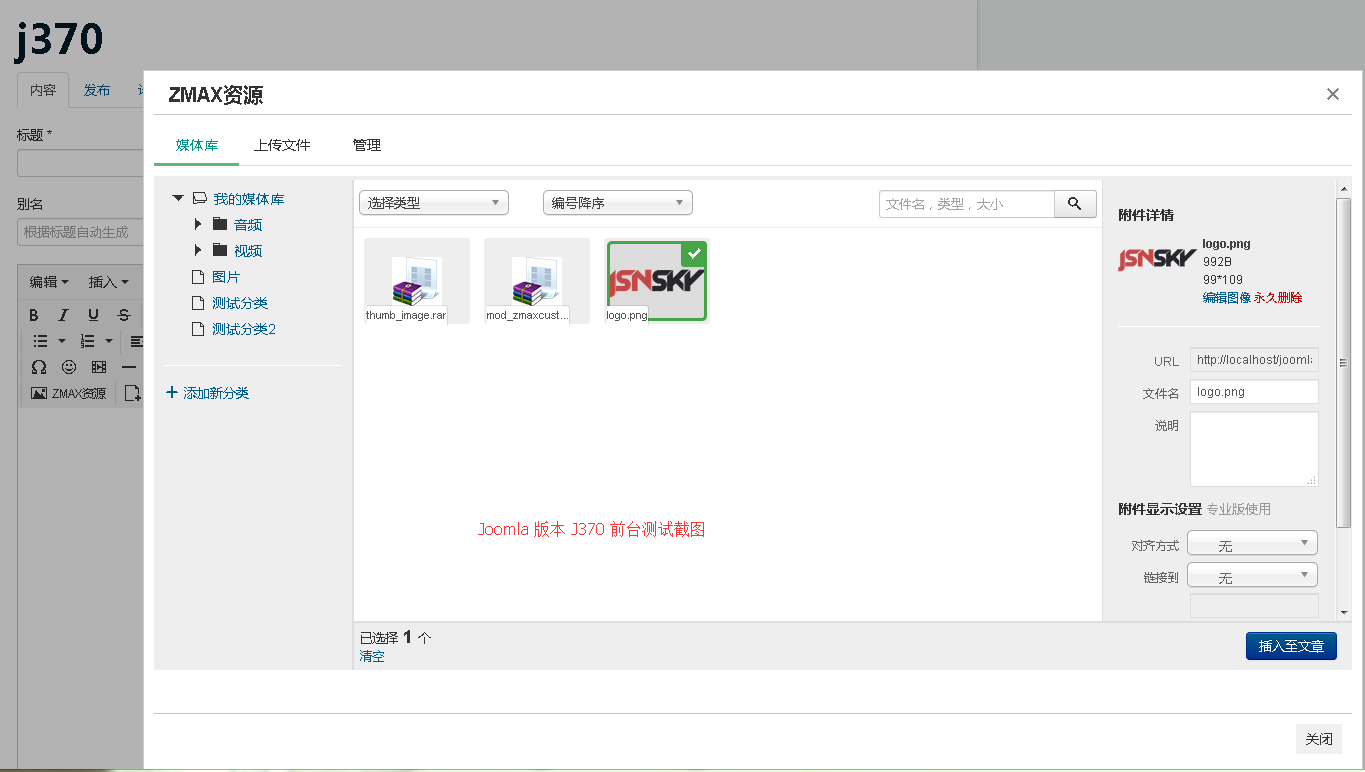Expand the 音频 folder arrow
This screenshot has width=1365, height=772.
click(x=199, y=224)
